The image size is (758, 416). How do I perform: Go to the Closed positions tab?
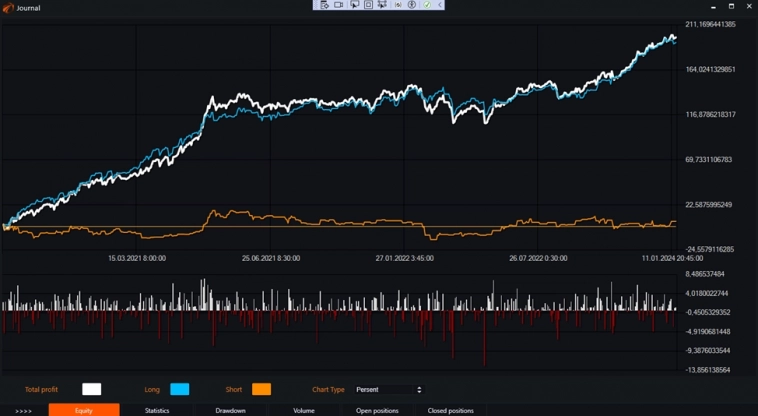pyautogui.click(x=450, y=410)
